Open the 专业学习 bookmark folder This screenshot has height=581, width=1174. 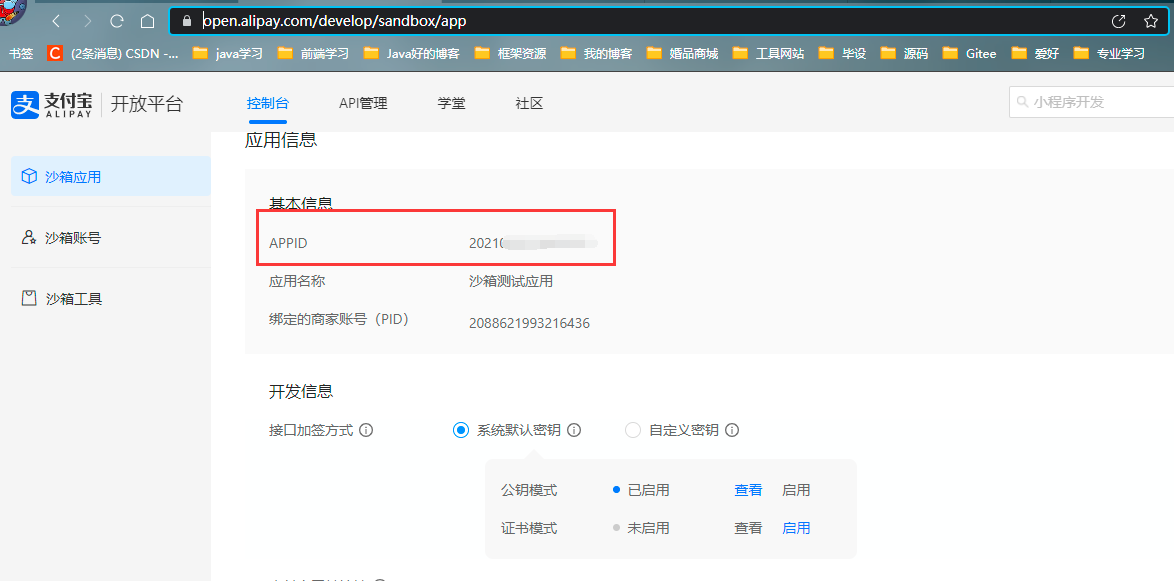point(1109,53)
